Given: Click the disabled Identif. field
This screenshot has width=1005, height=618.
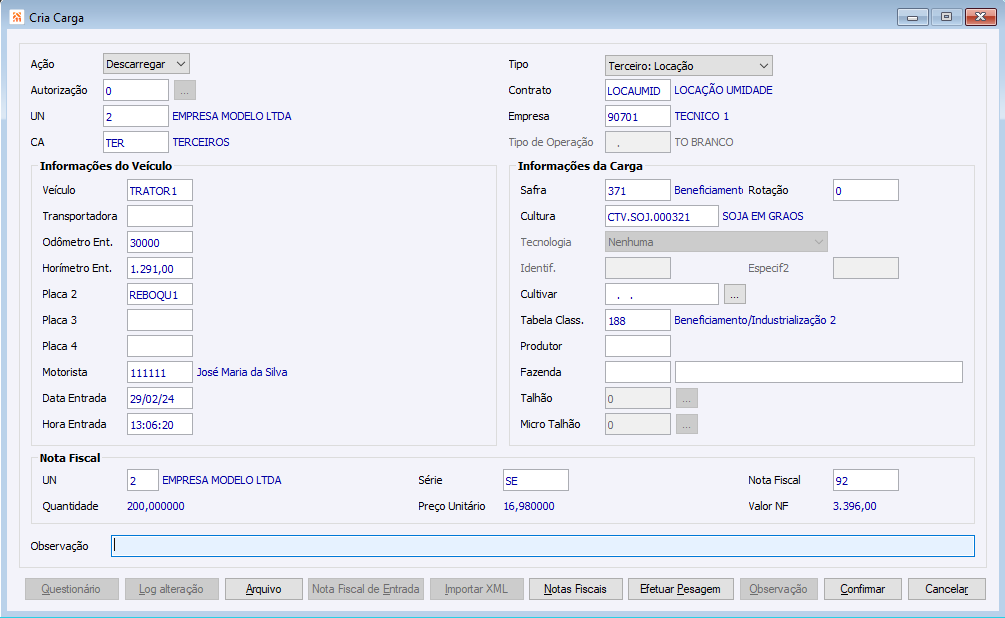Looking at the screenshot, I should [638, 268].
